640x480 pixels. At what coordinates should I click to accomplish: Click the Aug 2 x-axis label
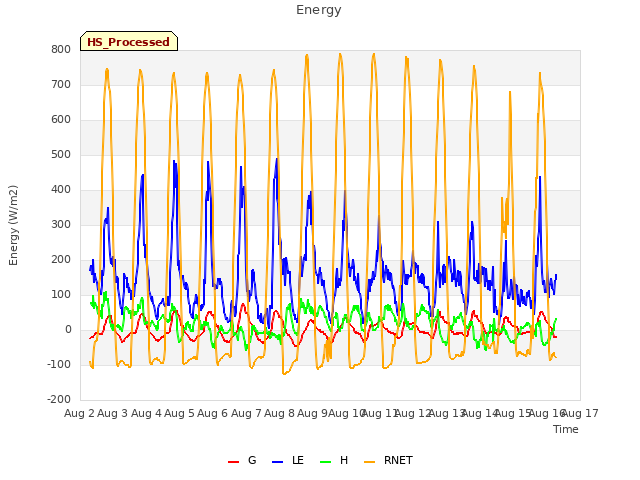pyautogui.click(x=79, y=413)
